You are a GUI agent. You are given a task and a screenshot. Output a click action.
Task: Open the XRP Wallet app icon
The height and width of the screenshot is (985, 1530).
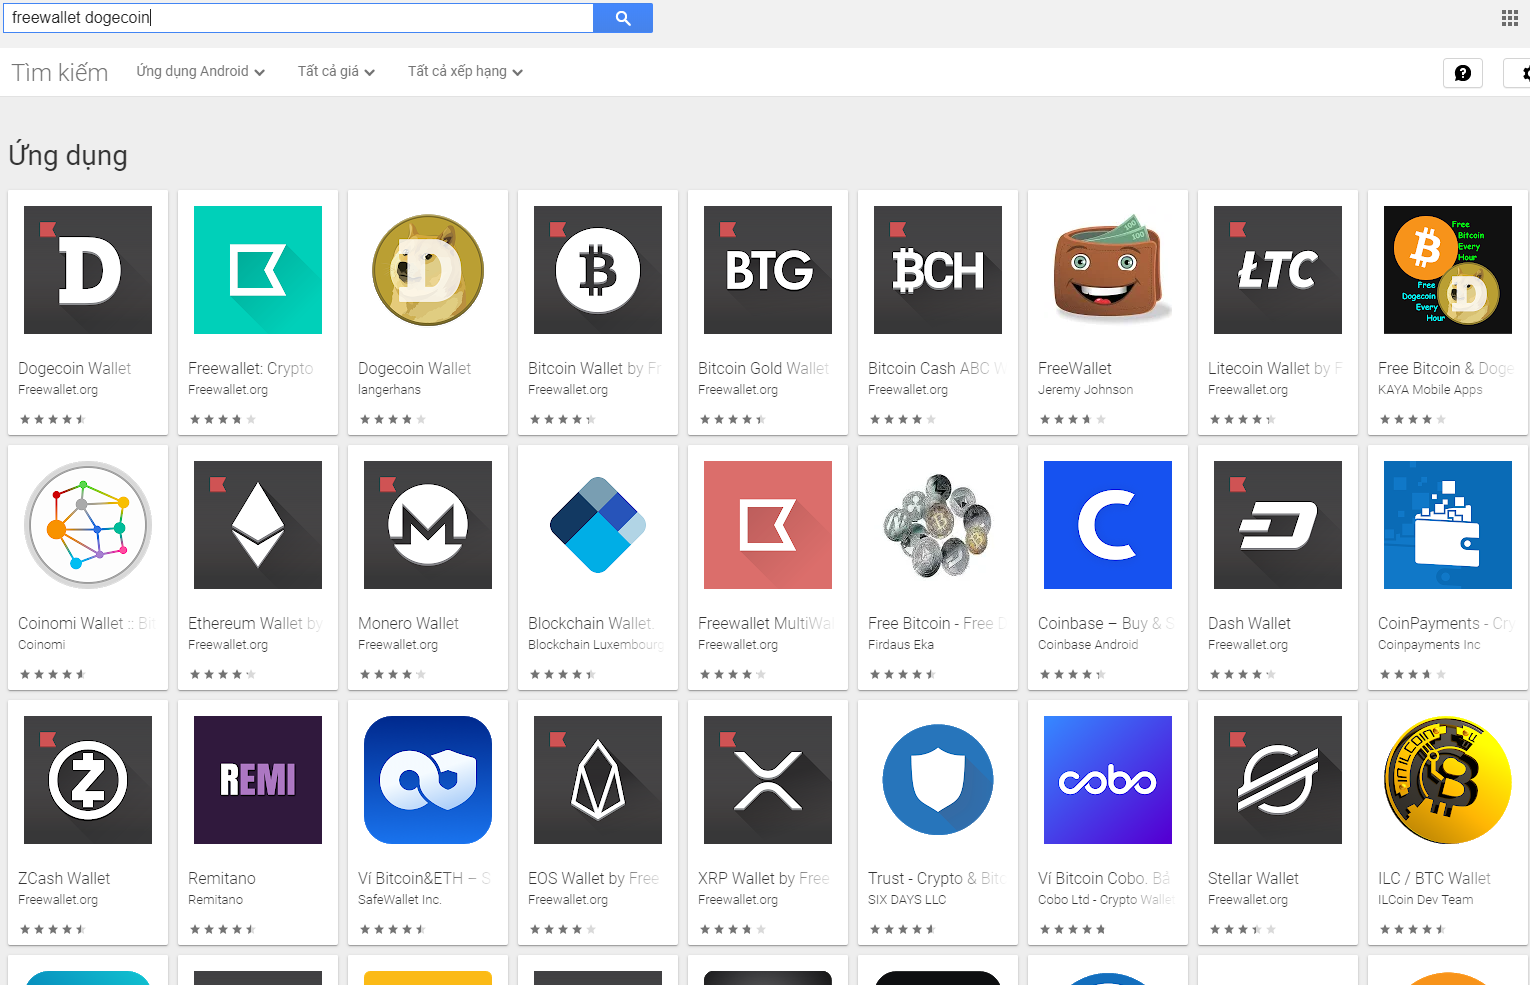click(768, 780)
